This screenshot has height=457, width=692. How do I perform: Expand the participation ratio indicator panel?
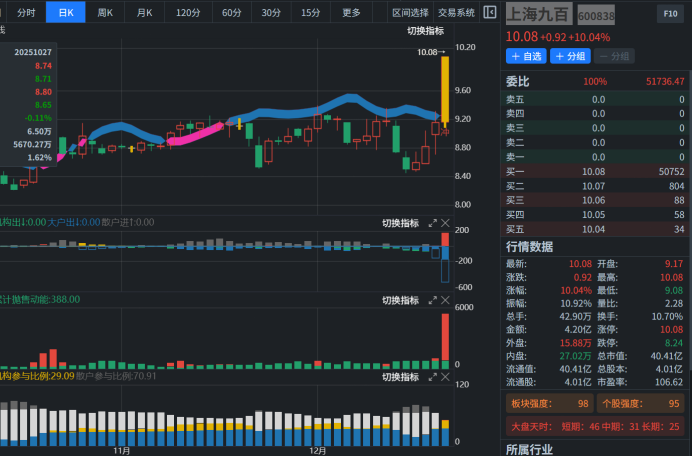pyautogui.click(x=433, y=376)
